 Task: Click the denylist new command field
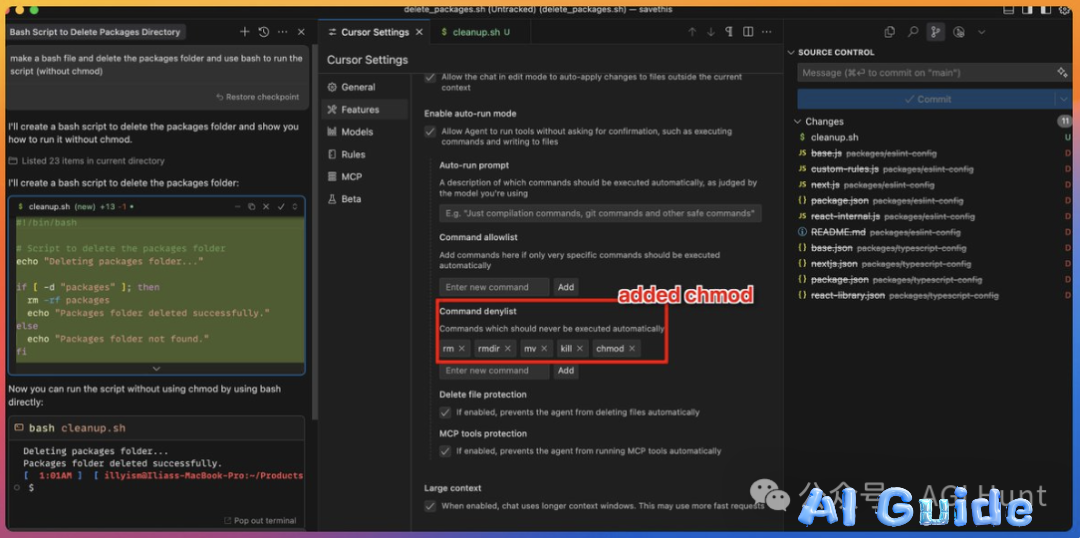point(494,371)
